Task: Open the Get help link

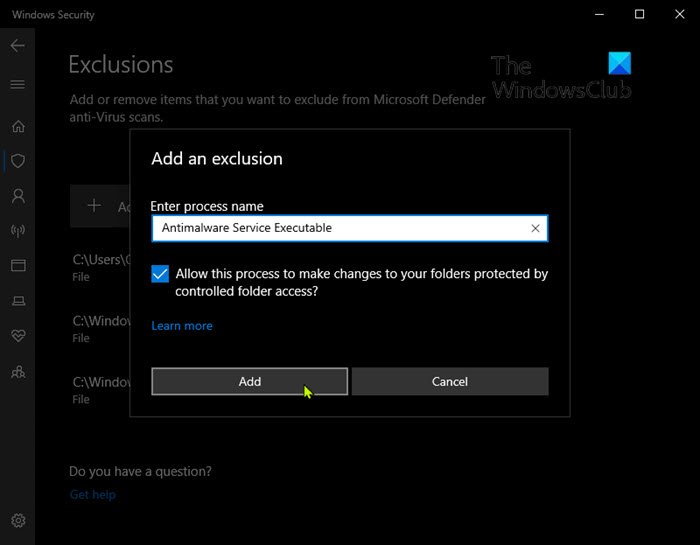Action: pos(93,494)
